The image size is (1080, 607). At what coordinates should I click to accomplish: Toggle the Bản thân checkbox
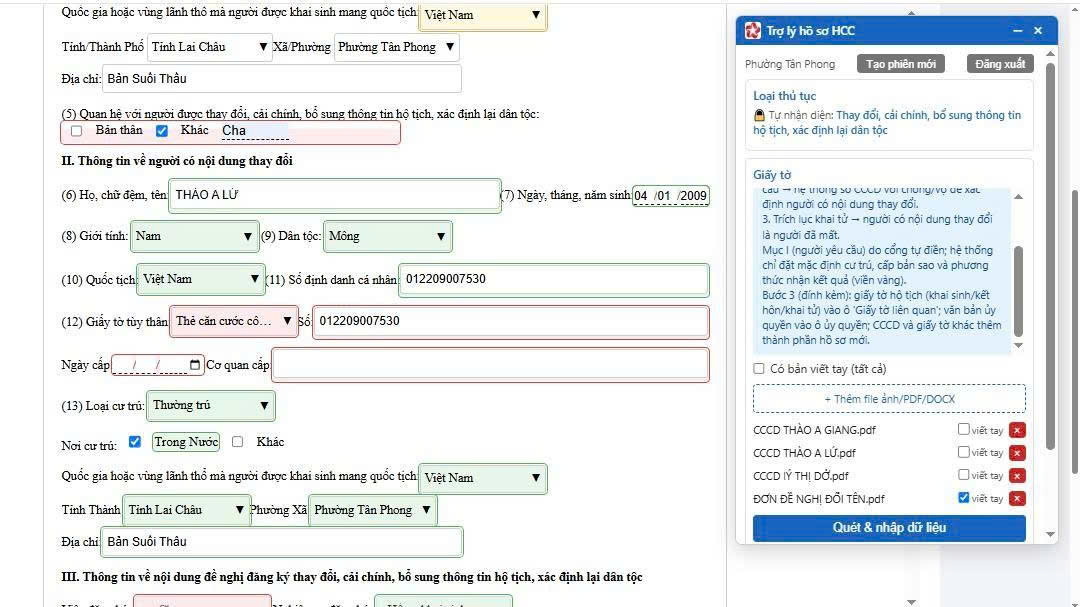[76, 131]
